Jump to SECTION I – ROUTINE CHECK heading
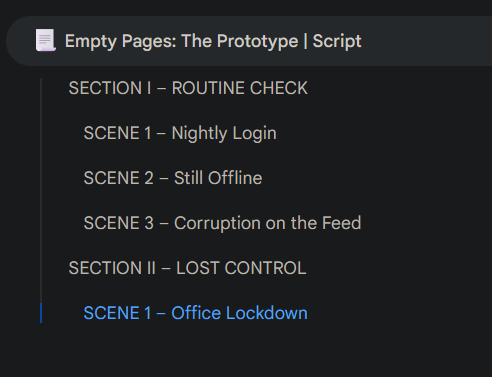 coord(188,88)
